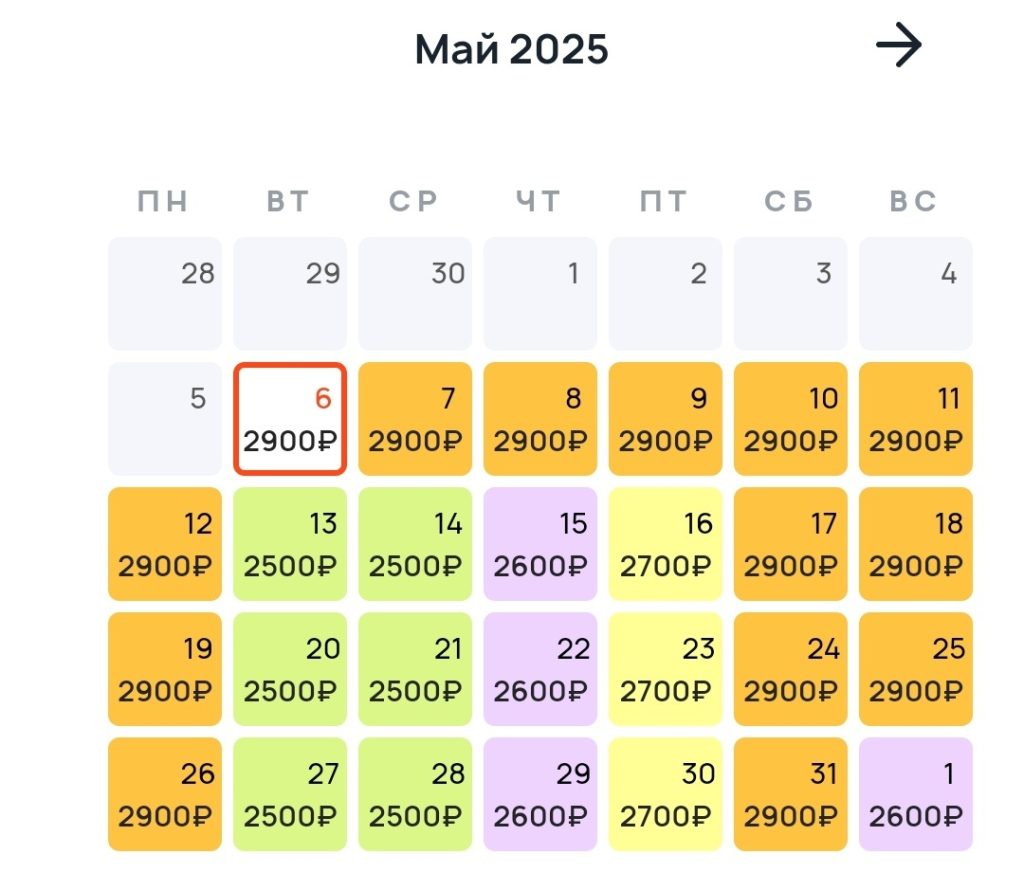Choose May 13 for 2500₽

[x=290, y=544]
